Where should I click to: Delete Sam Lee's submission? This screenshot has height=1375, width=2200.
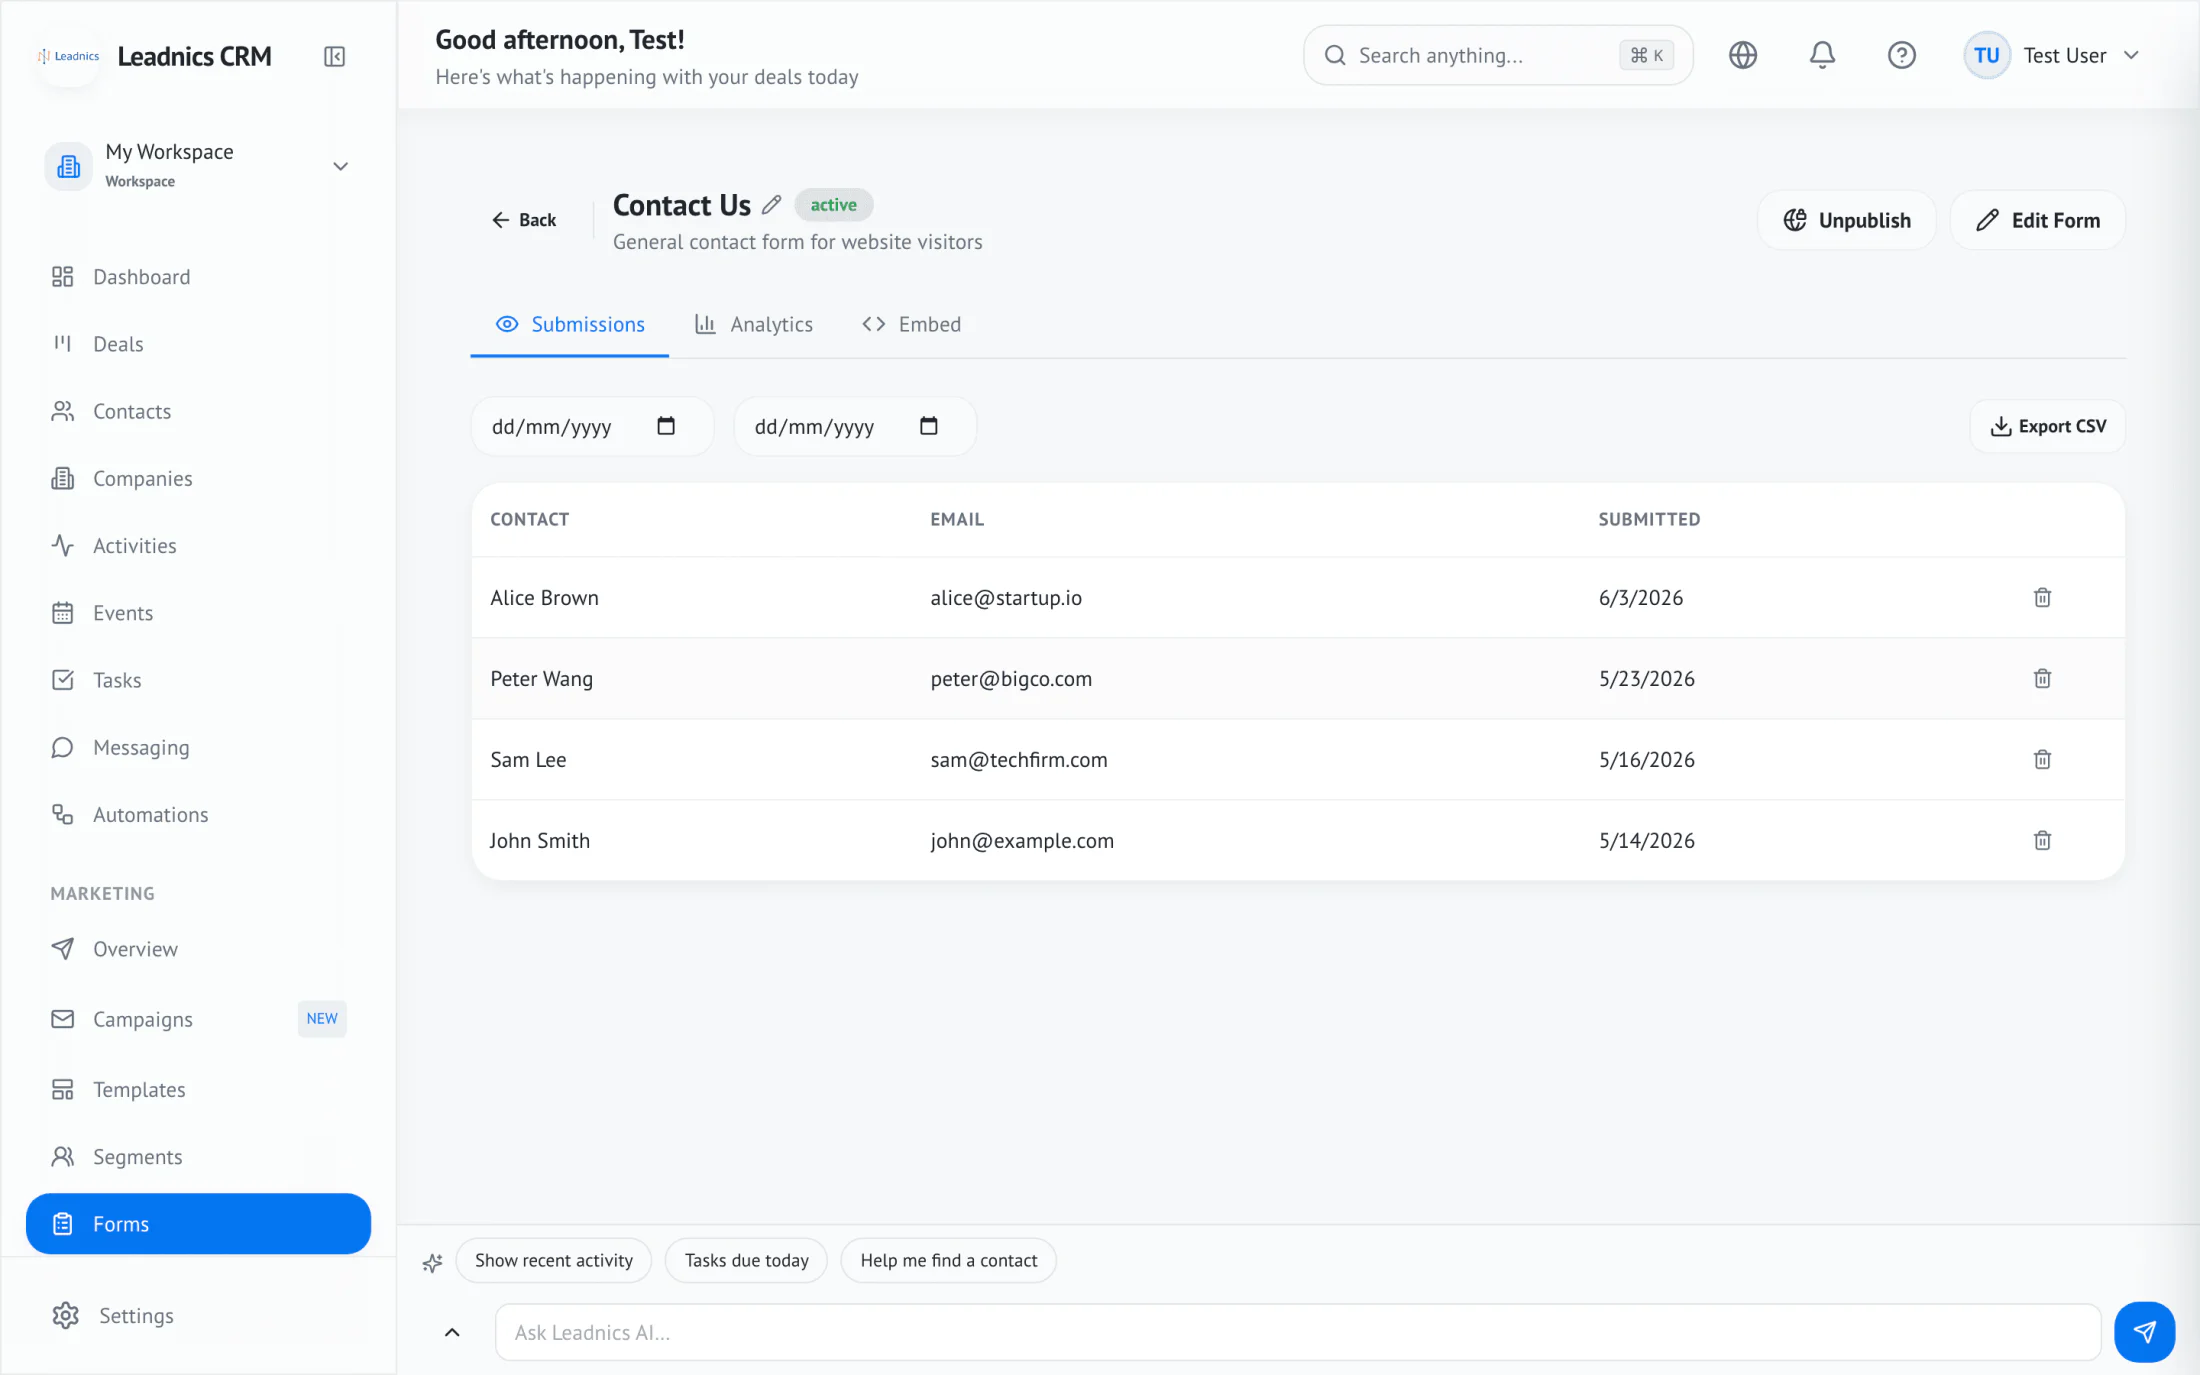tap(2042, 759)
